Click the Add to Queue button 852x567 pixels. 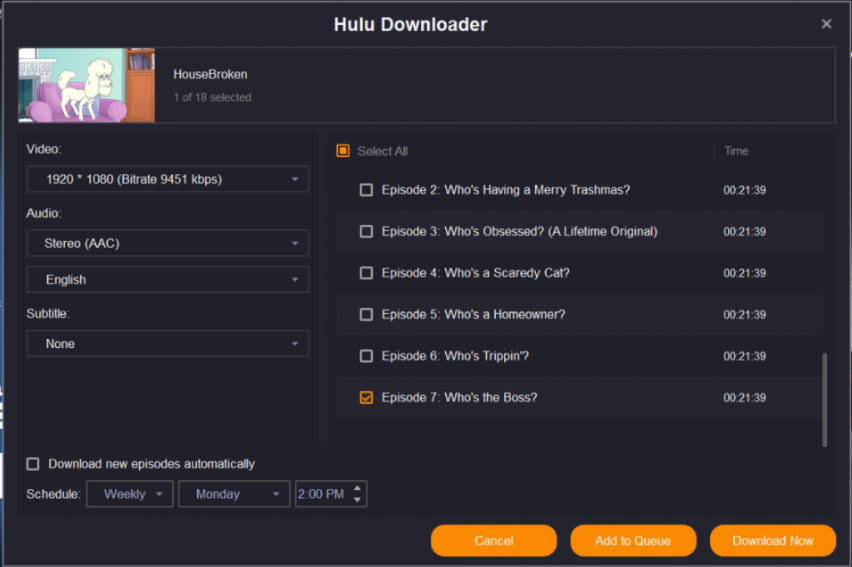pyautogui.click(x=633, y=540)
